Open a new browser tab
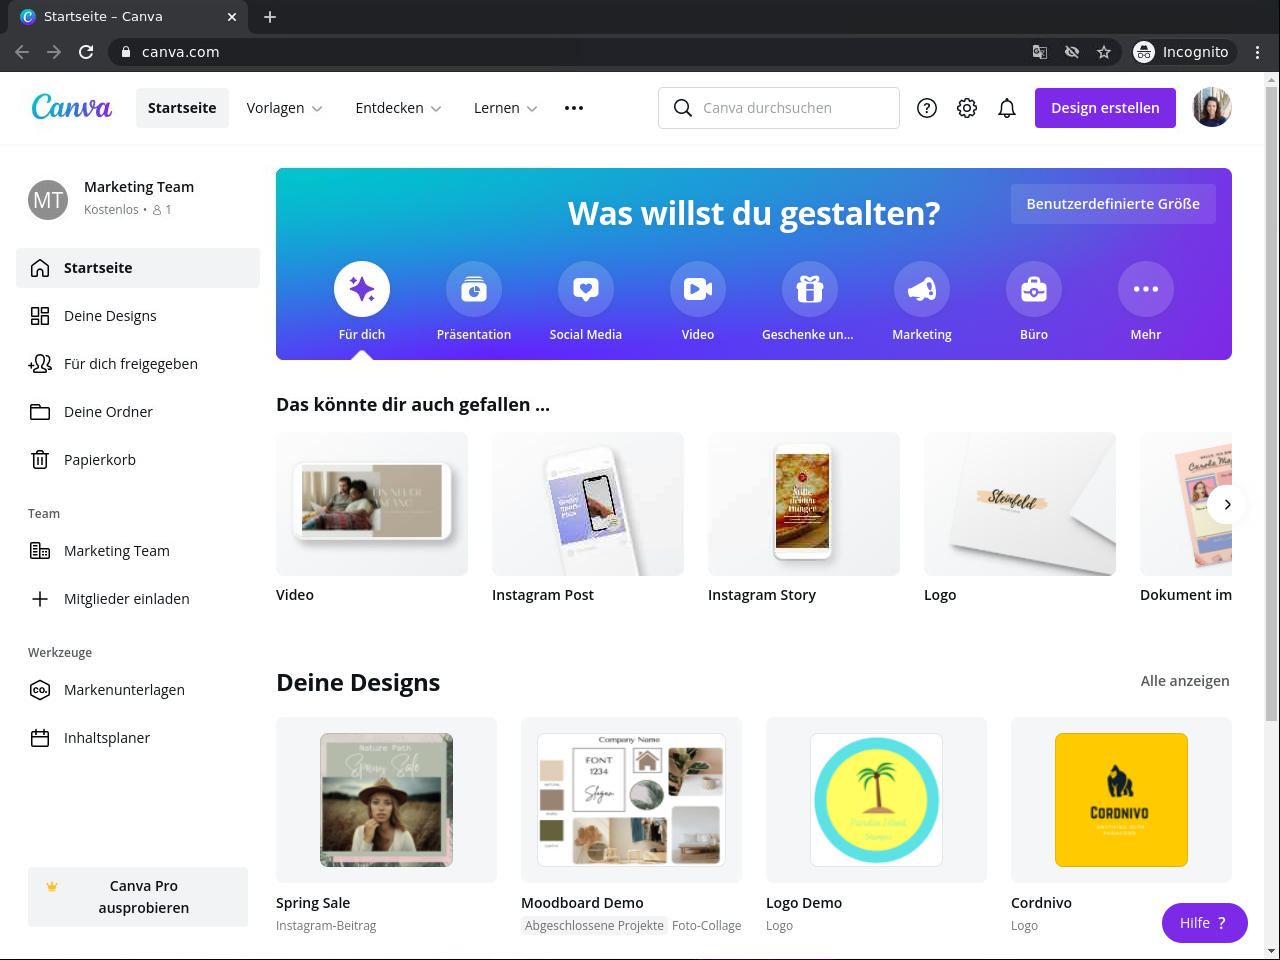The height and width of the screenshot is (960, 1280). click(x=270, y=17)
